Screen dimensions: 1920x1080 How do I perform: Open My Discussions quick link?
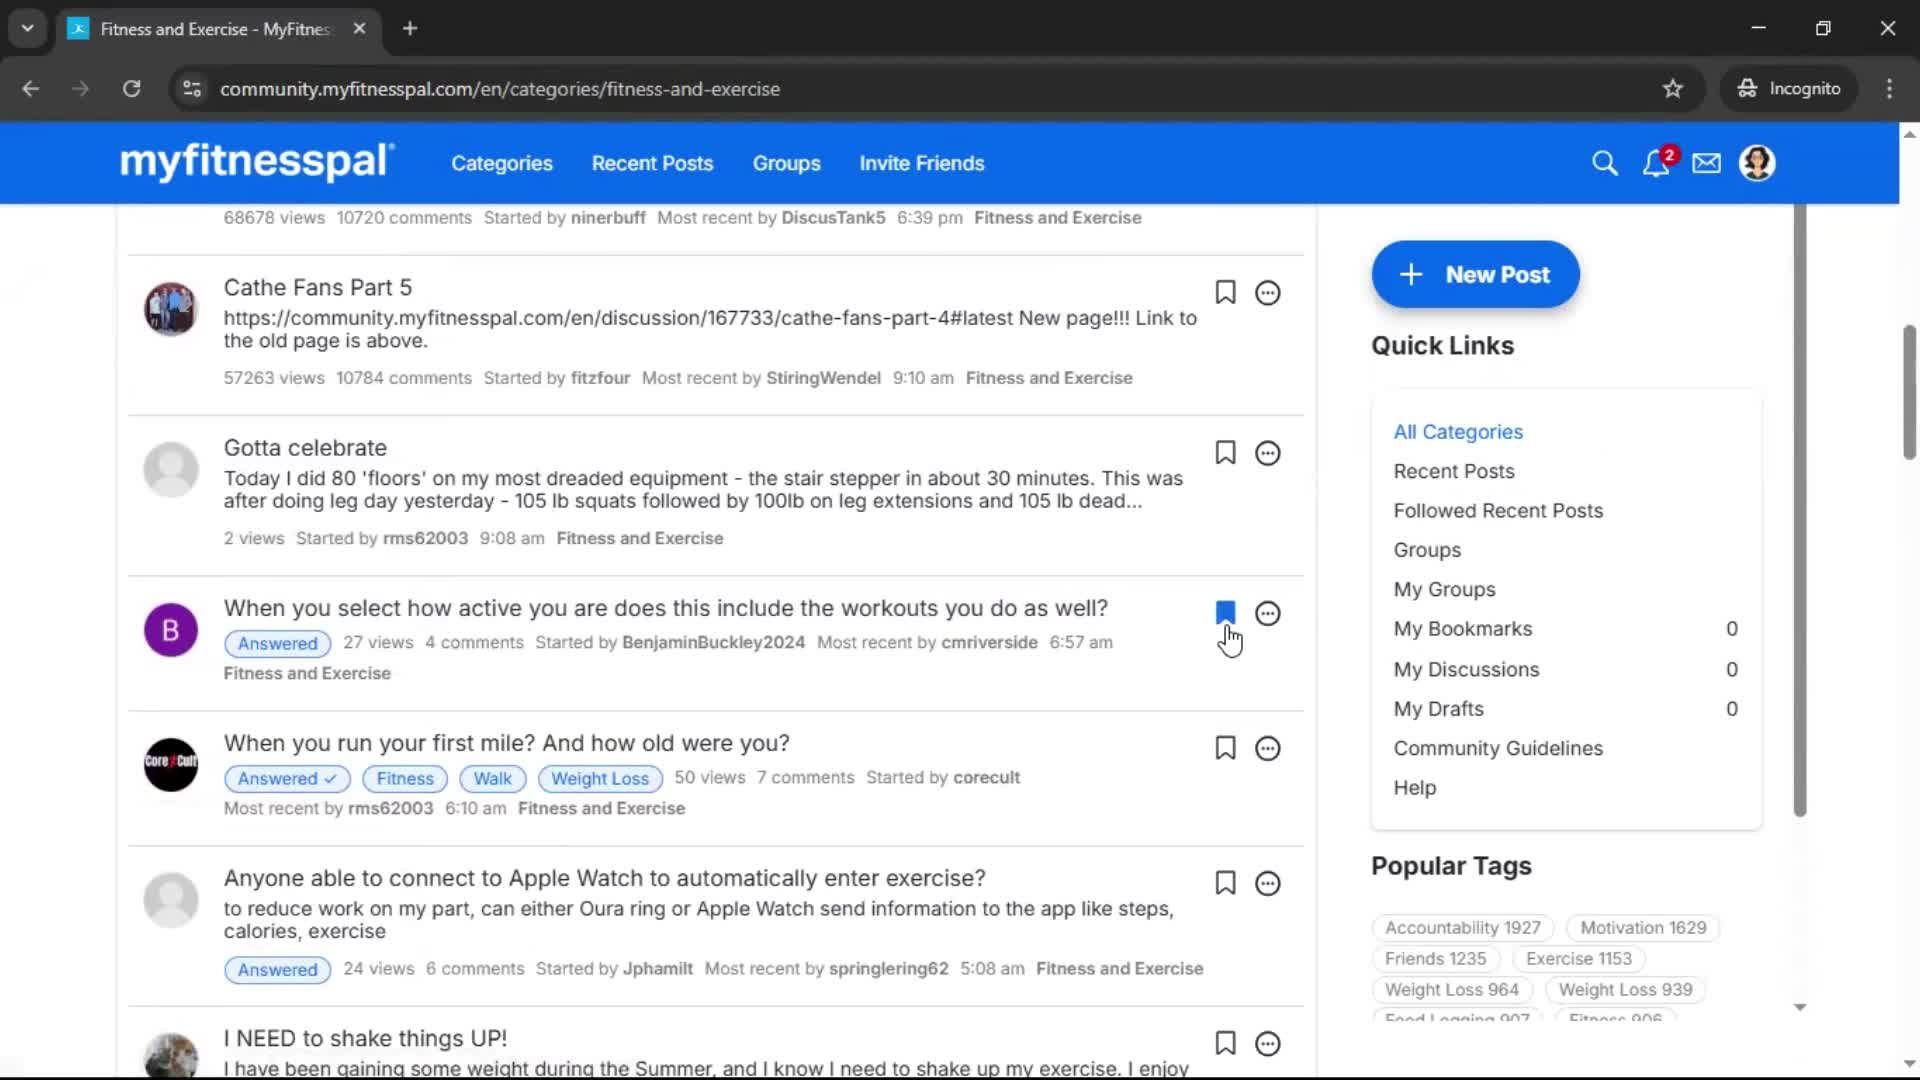(x=1466, y=669)
